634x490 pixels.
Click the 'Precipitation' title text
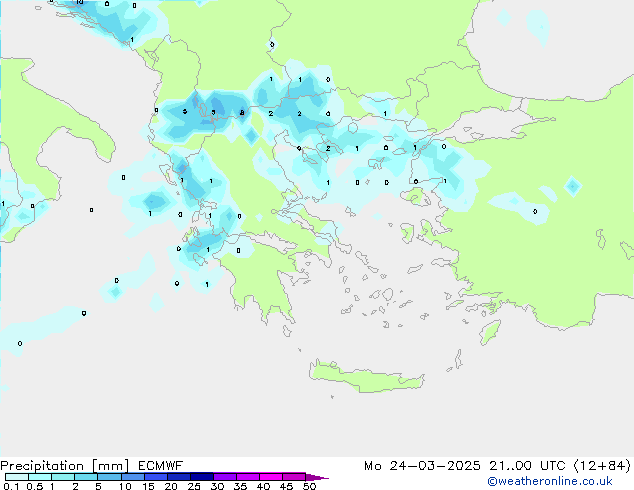point(42,466)
